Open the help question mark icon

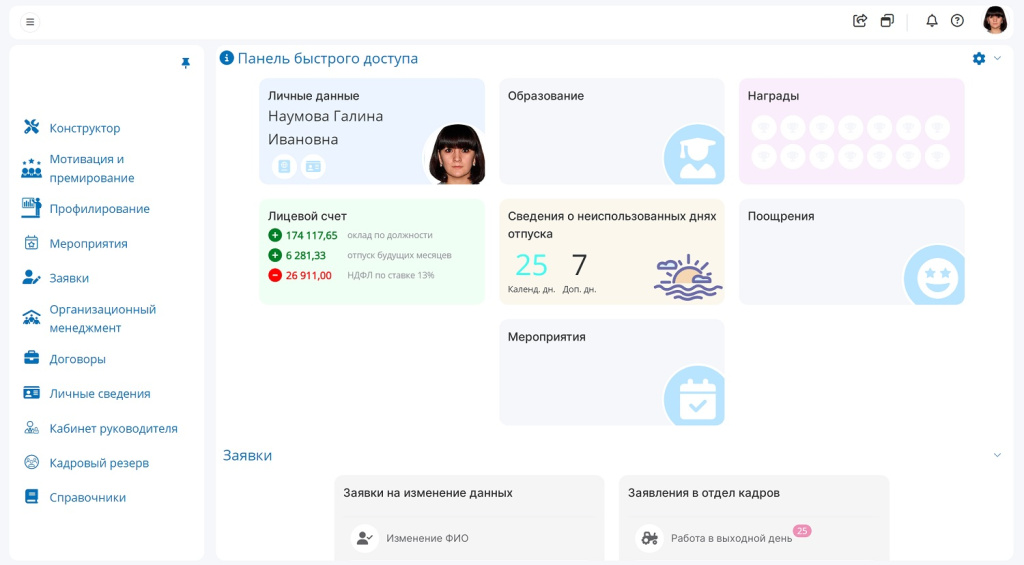tap(957, 21)
